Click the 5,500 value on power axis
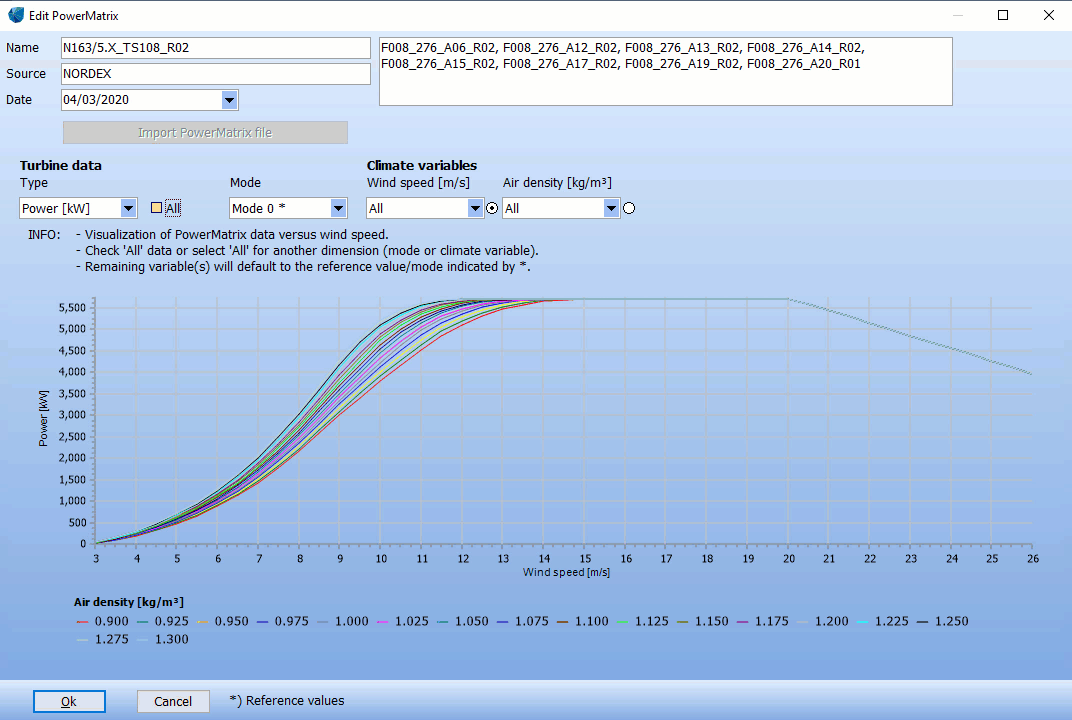 (x=72, y=308)
